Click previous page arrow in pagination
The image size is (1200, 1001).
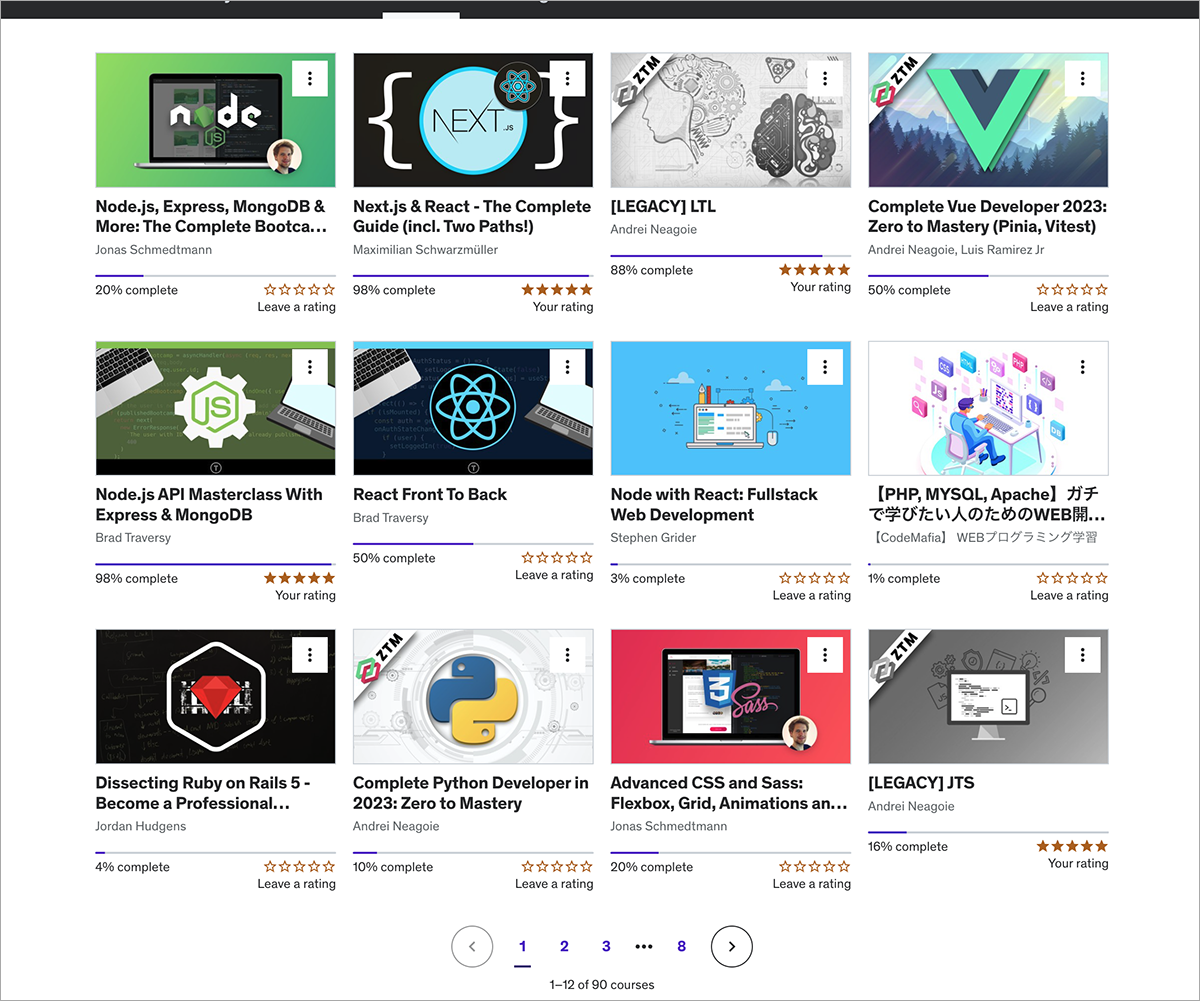[x=472, y=946]
